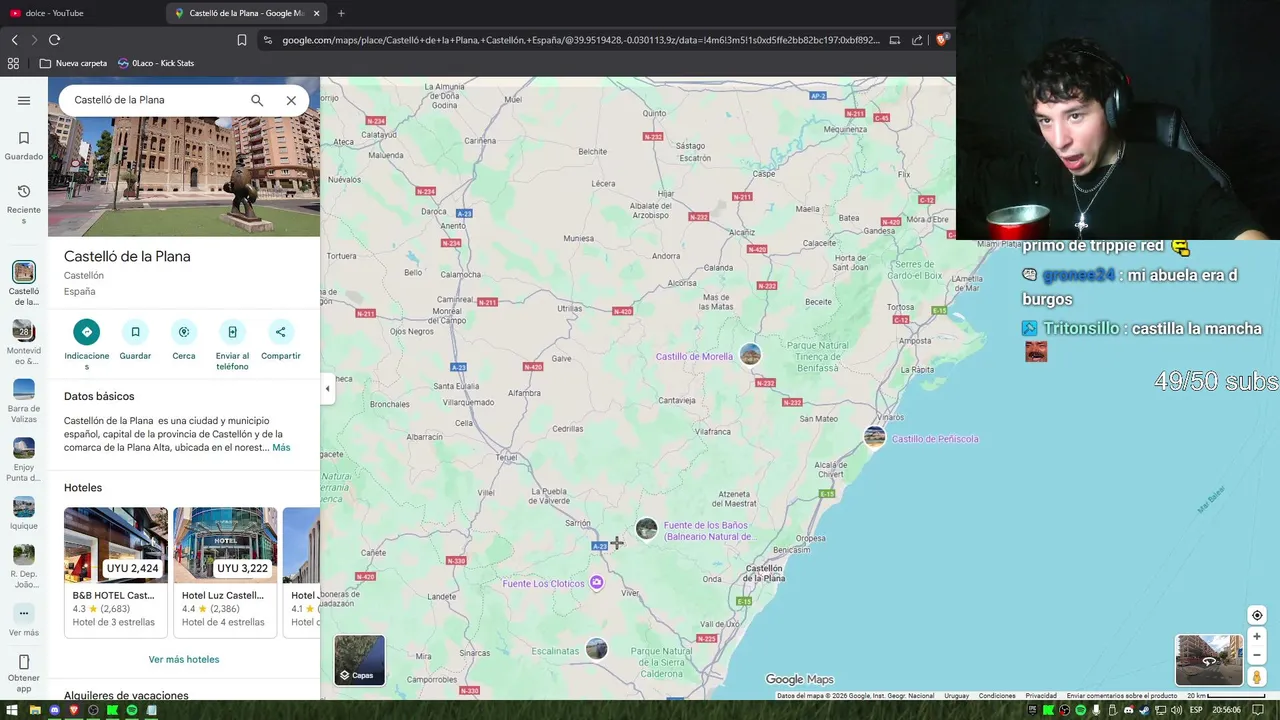Click the Castillo de Morella map marker

[750, 355]
